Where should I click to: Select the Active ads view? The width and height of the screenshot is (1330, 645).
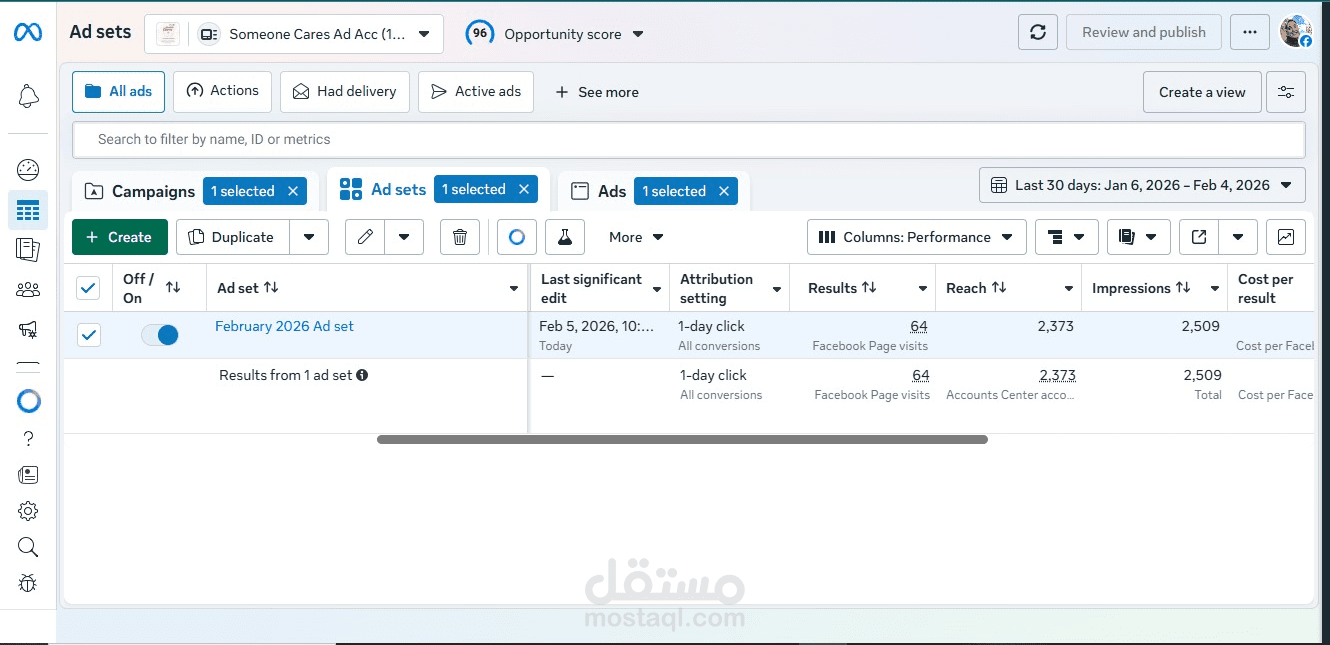click(475, 91)
